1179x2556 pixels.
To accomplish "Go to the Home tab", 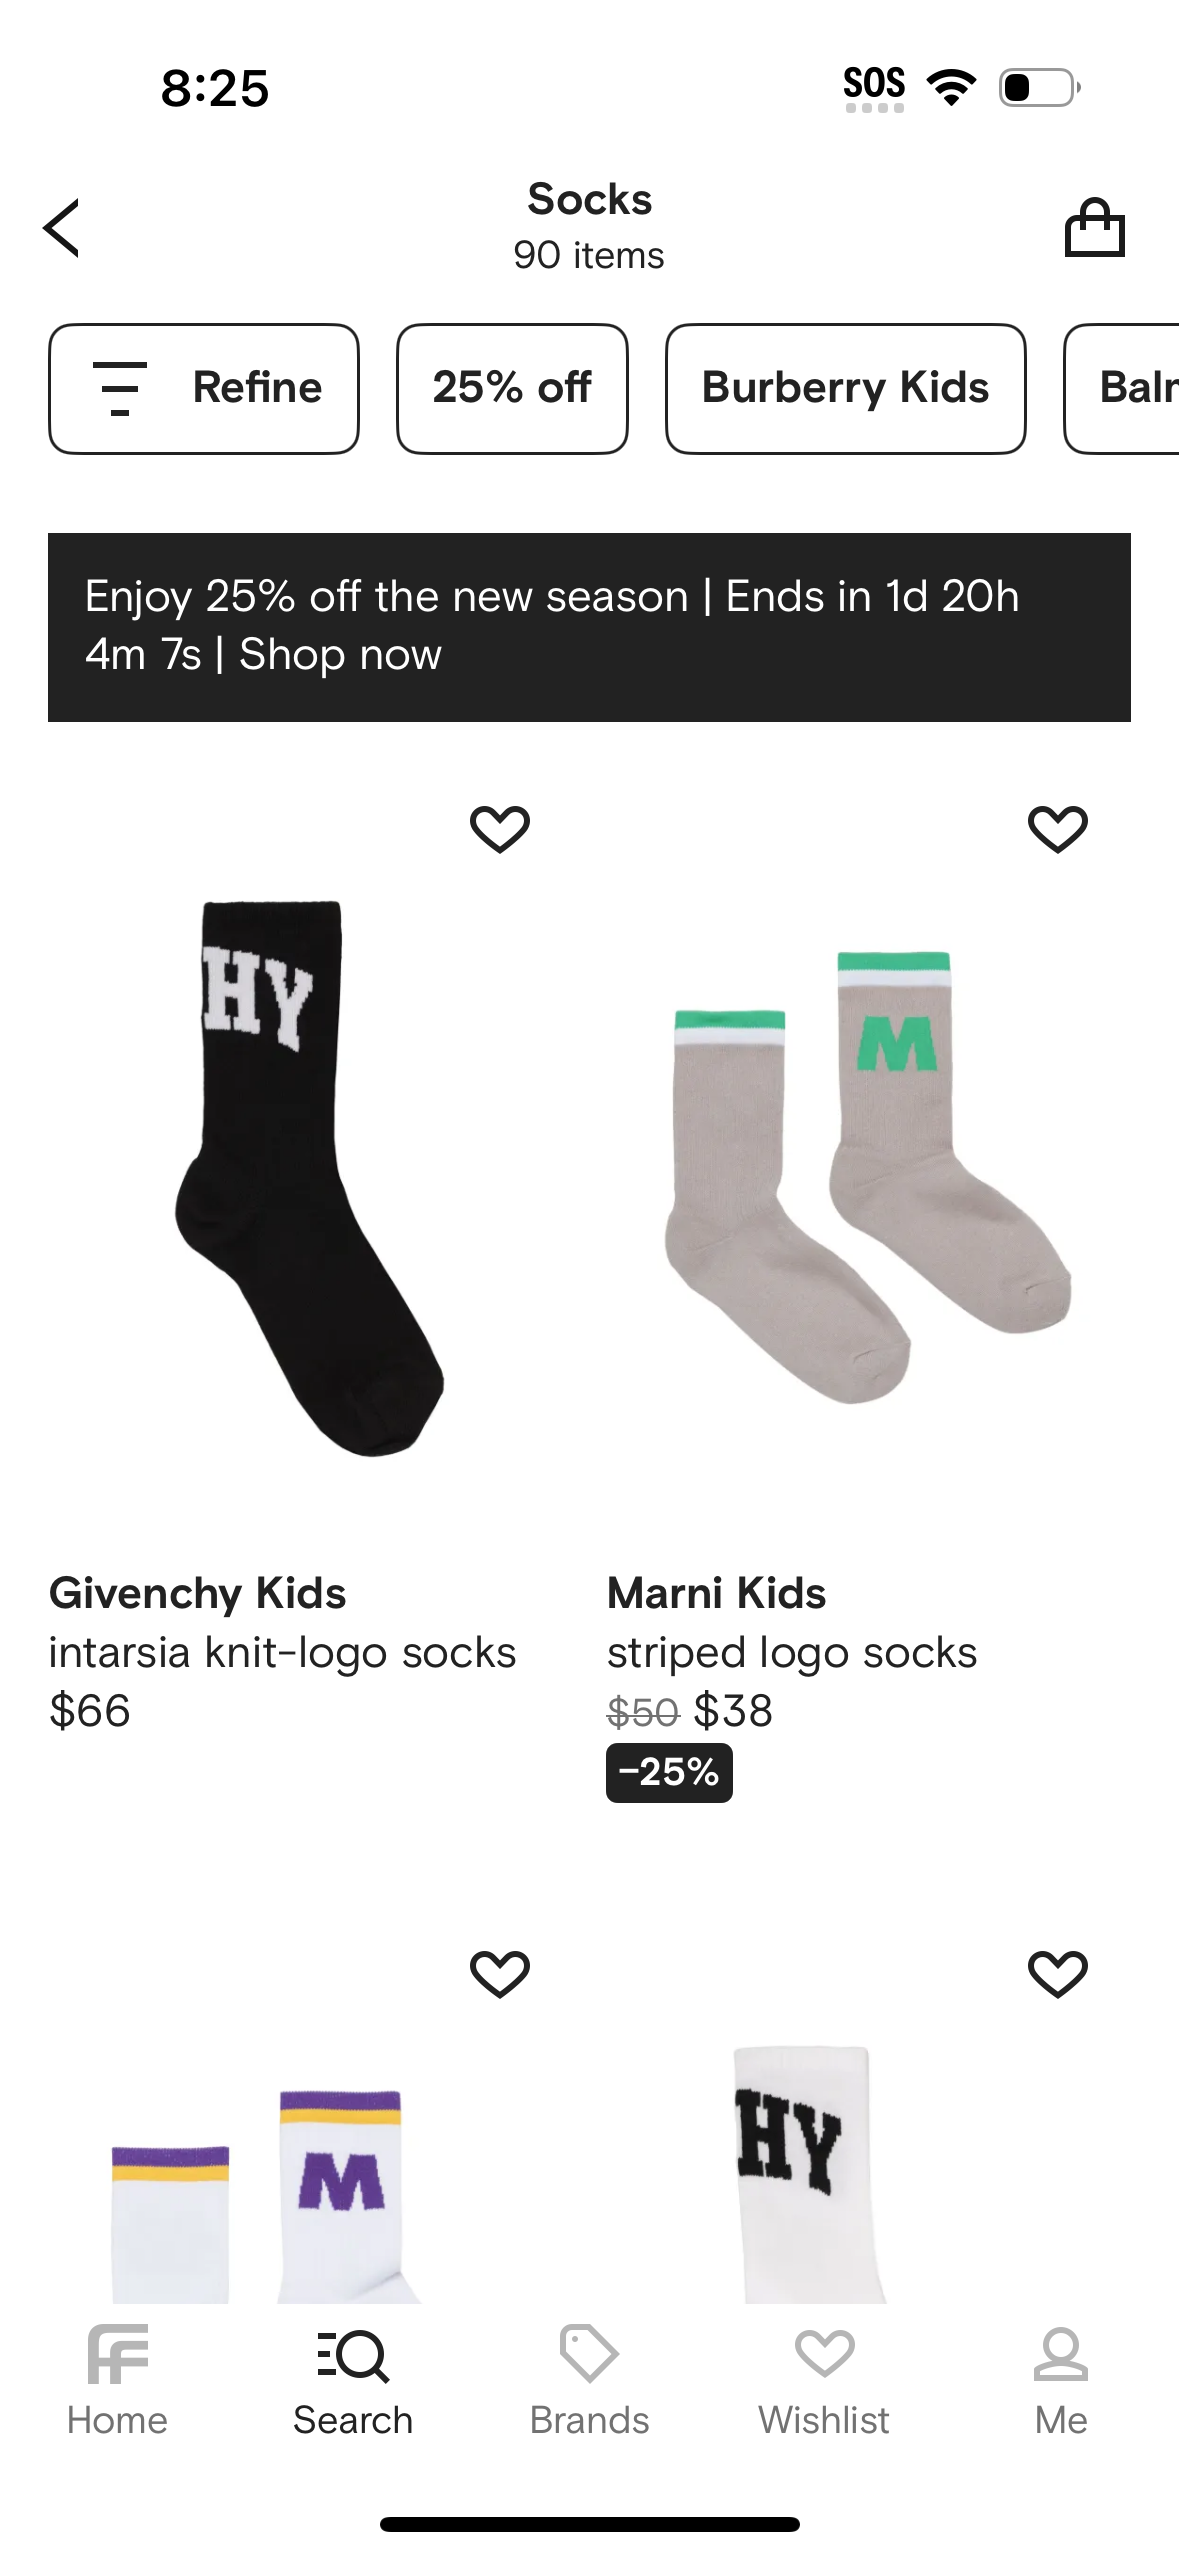I will (x=117, y=2380).
